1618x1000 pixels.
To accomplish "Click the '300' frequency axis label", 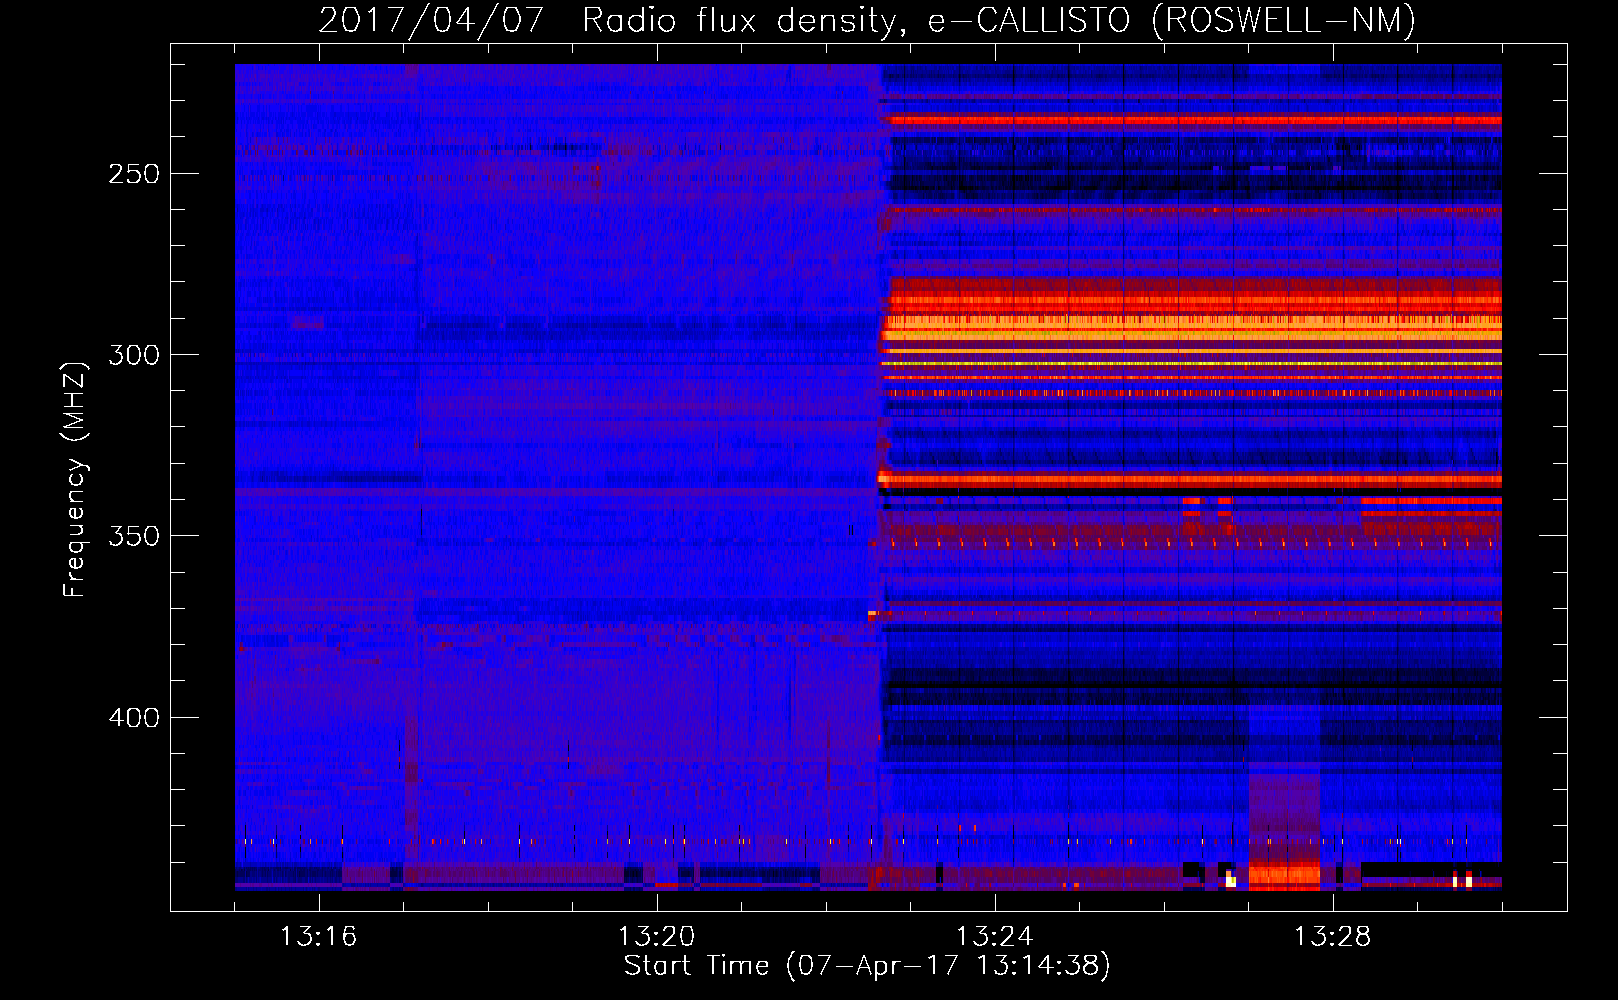I will click(x=134, y=355).
